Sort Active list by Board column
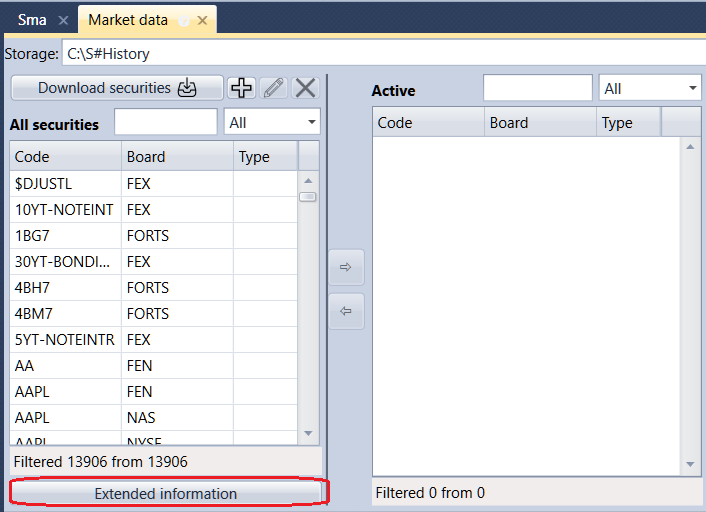This screenshot has width=706, height=512. tap(541, 122)
